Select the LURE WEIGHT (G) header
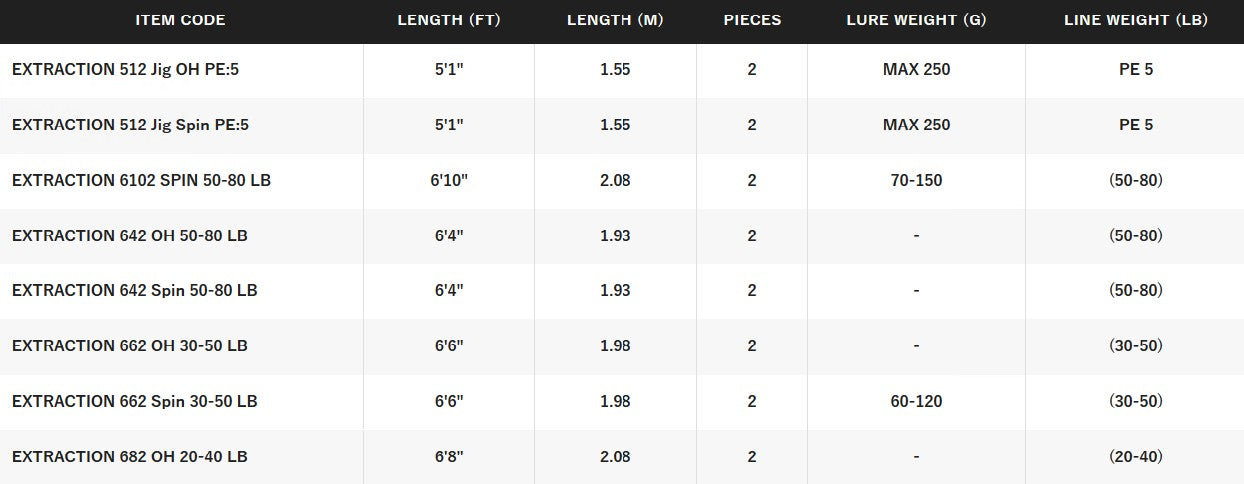 point(916,20)
